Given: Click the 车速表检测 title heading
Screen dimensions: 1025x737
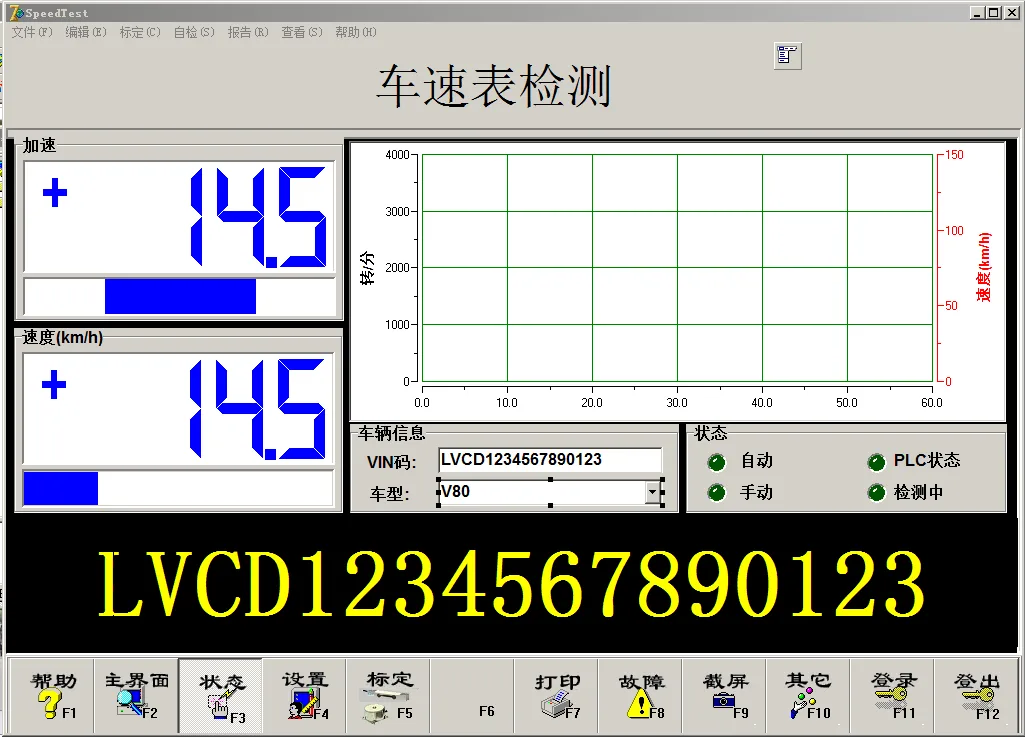Looking at the screenshot, I should (495, 86).
